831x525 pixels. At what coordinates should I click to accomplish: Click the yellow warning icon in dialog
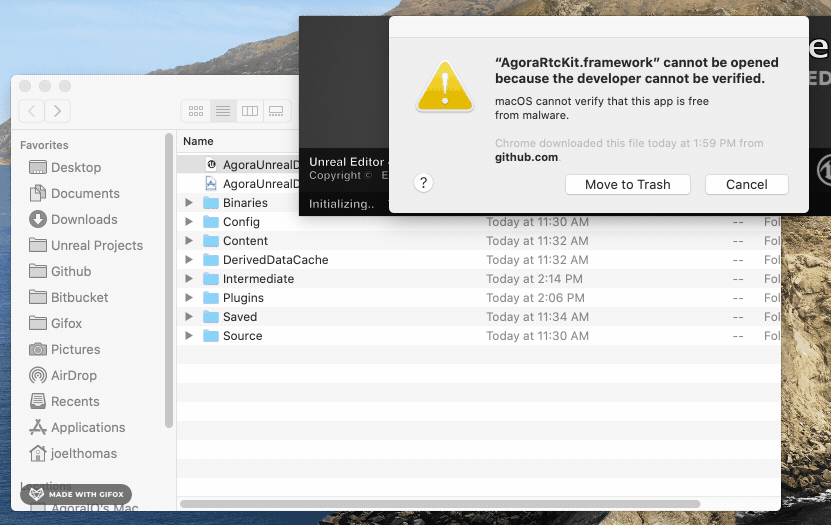coord(445,86)
